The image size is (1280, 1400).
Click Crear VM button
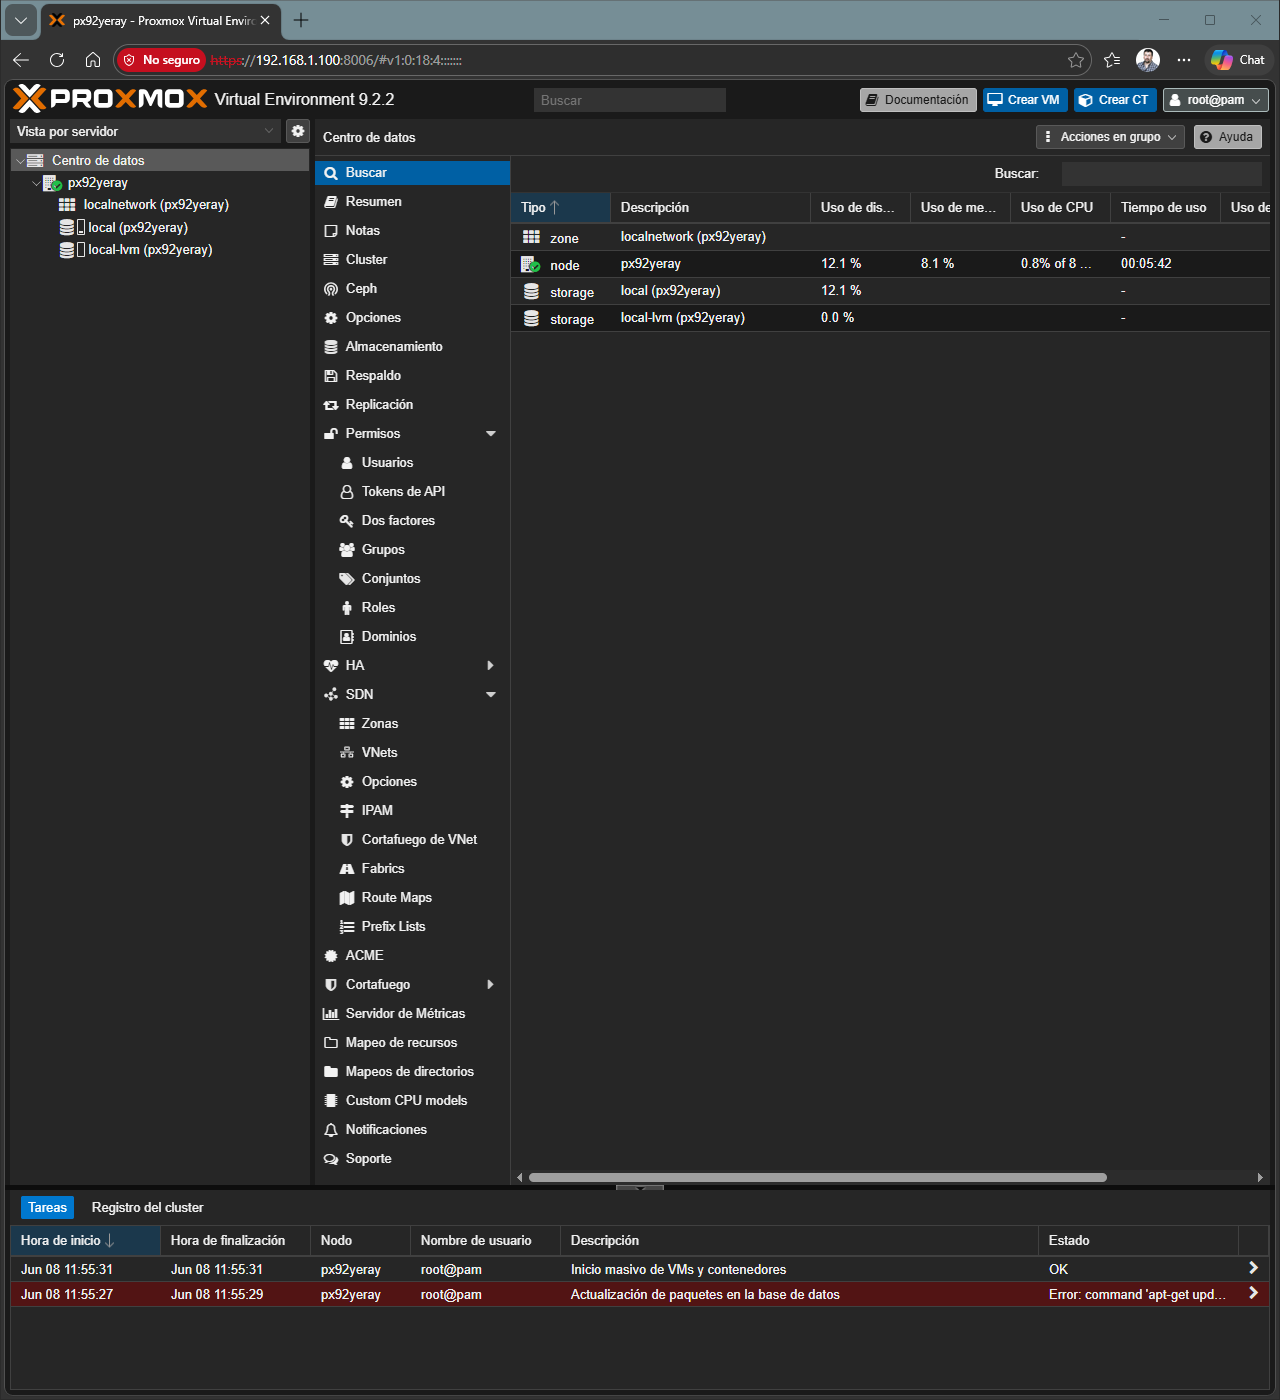pyautogui.click(x=1025, y=100)
